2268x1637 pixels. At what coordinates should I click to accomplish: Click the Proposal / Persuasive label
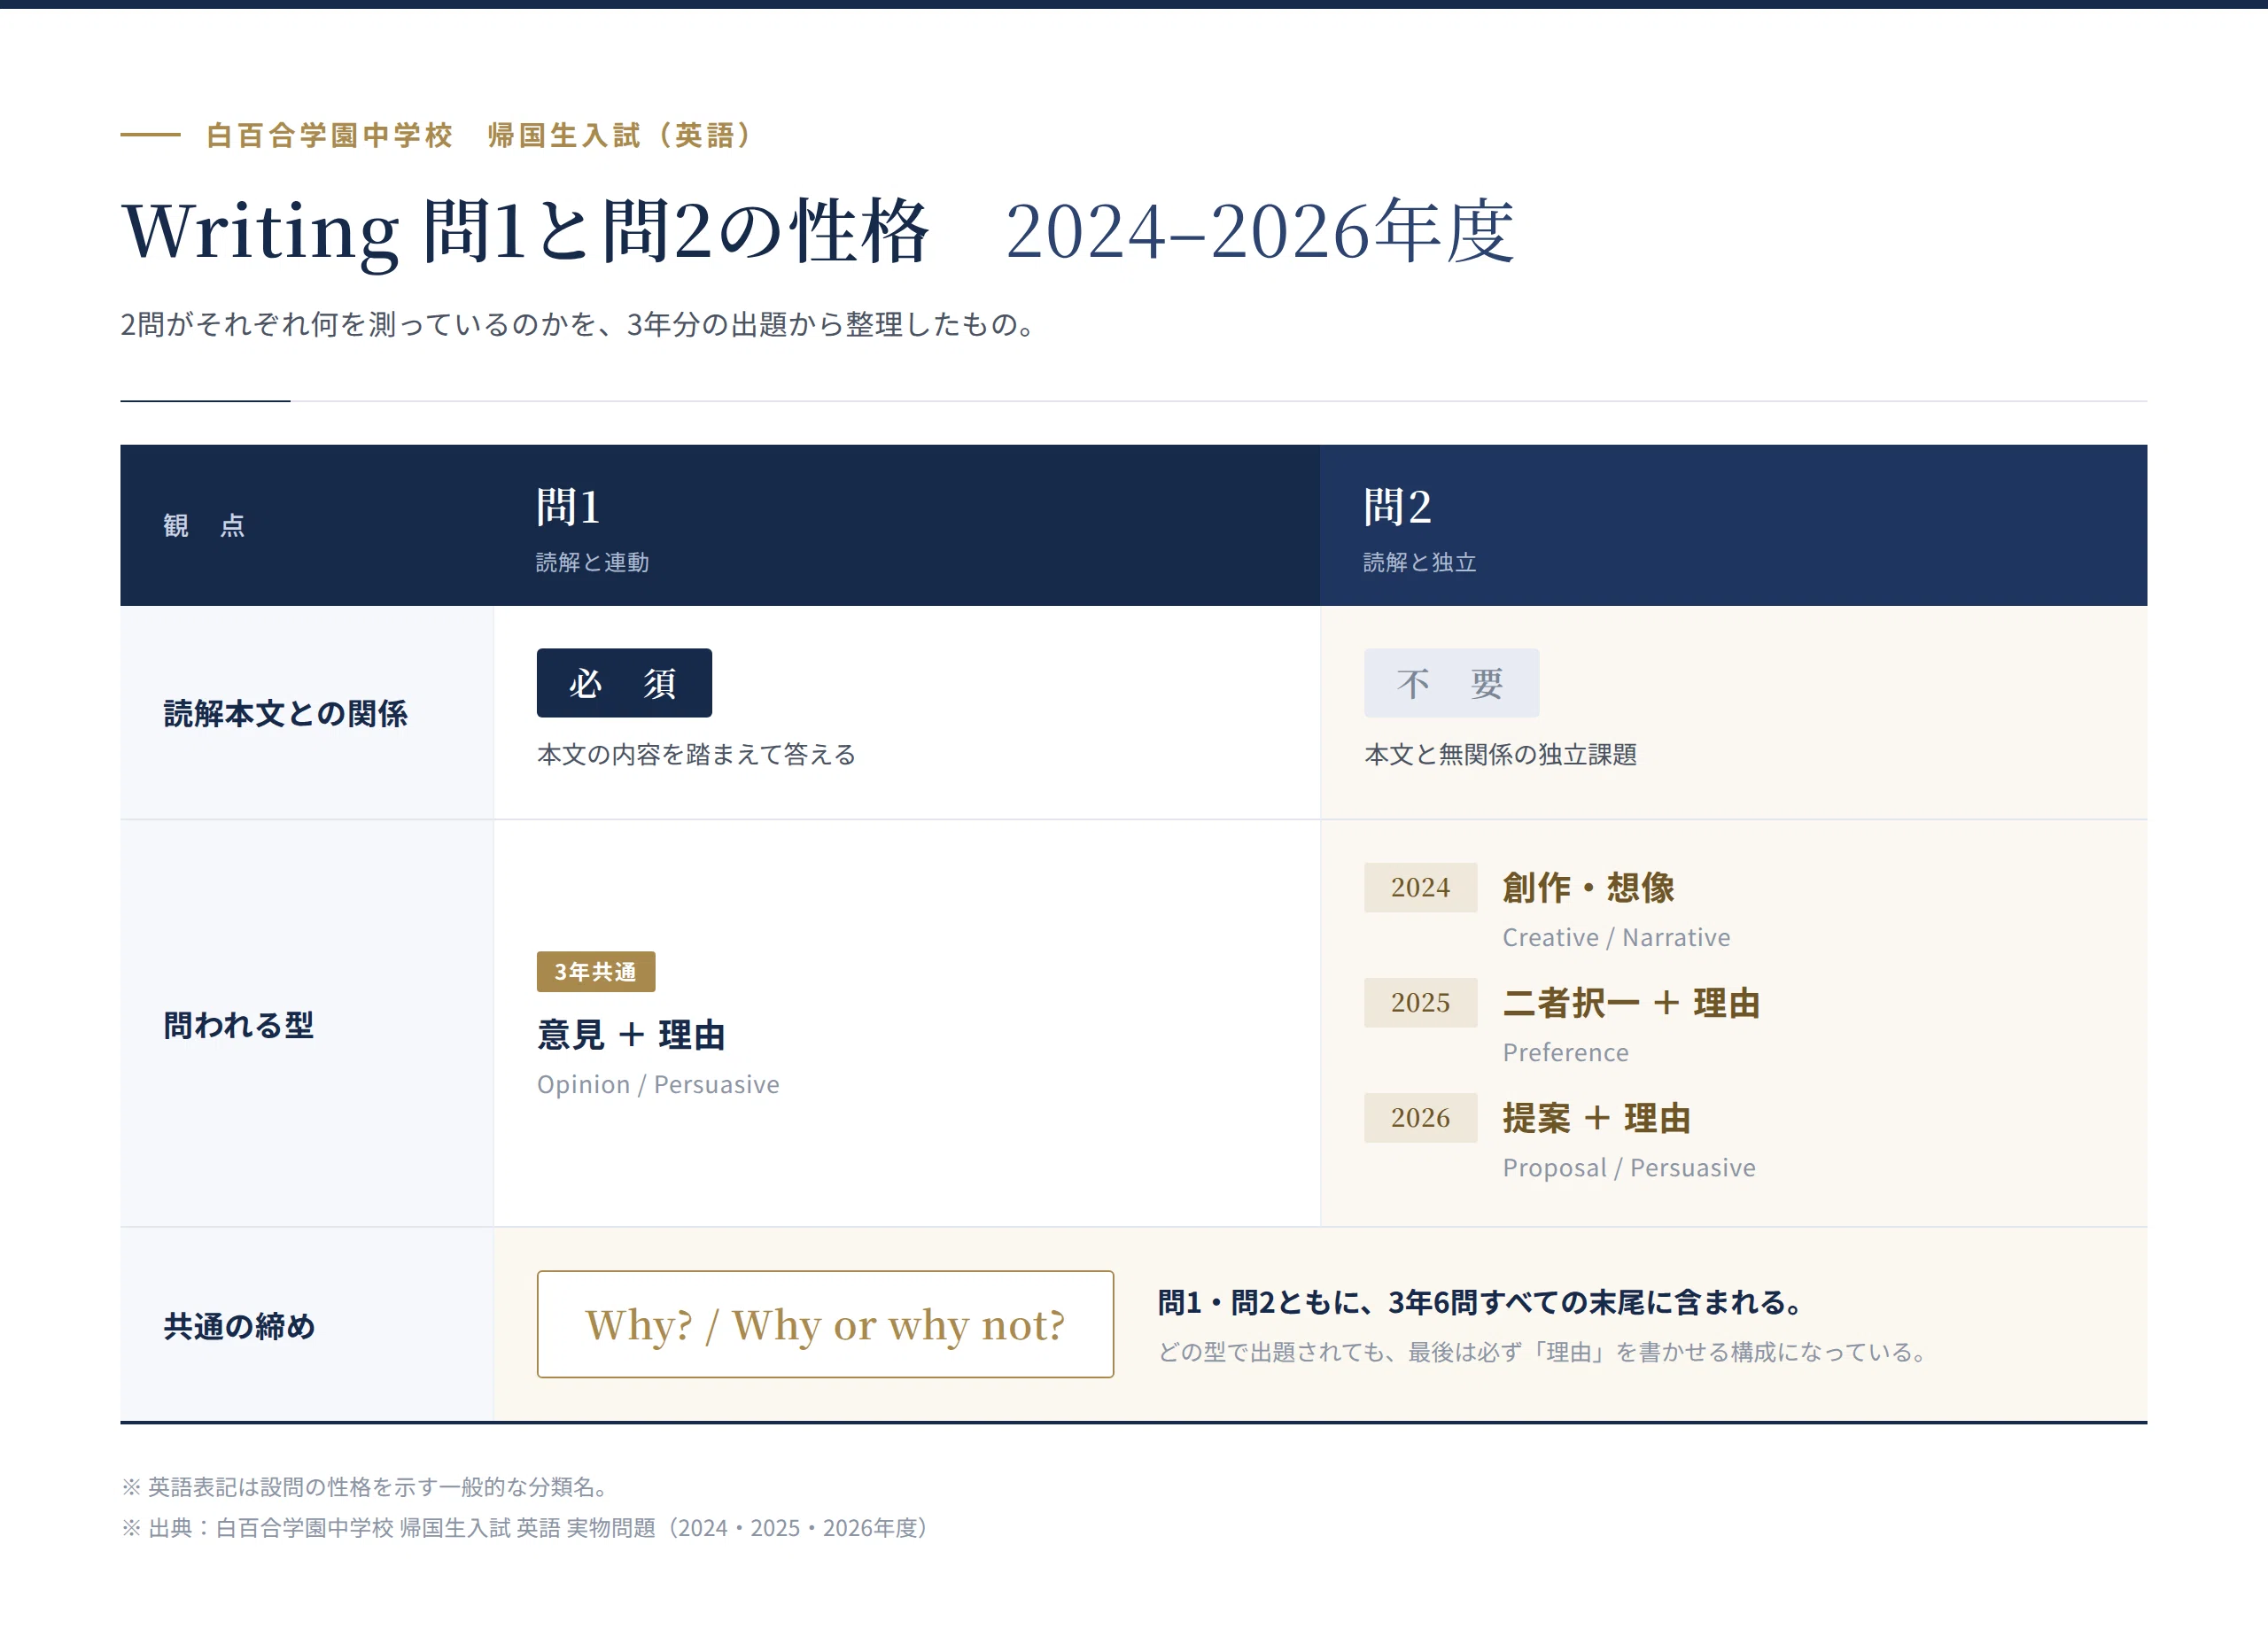point(1628,1167)
